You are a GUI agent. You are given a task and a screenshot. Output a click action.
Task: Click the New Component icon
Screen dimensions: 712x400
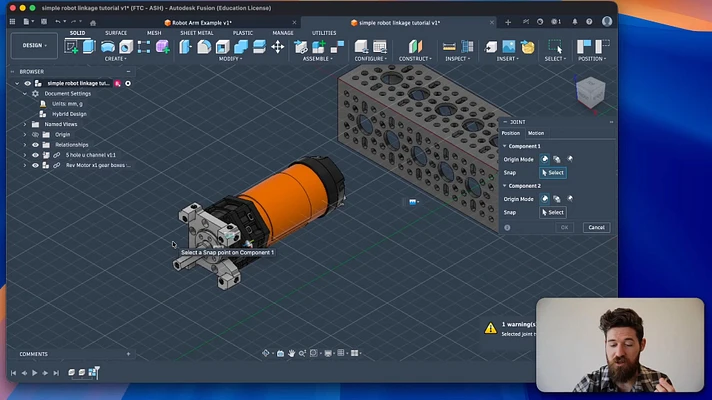pyautogui.click(x=319, y=46)
